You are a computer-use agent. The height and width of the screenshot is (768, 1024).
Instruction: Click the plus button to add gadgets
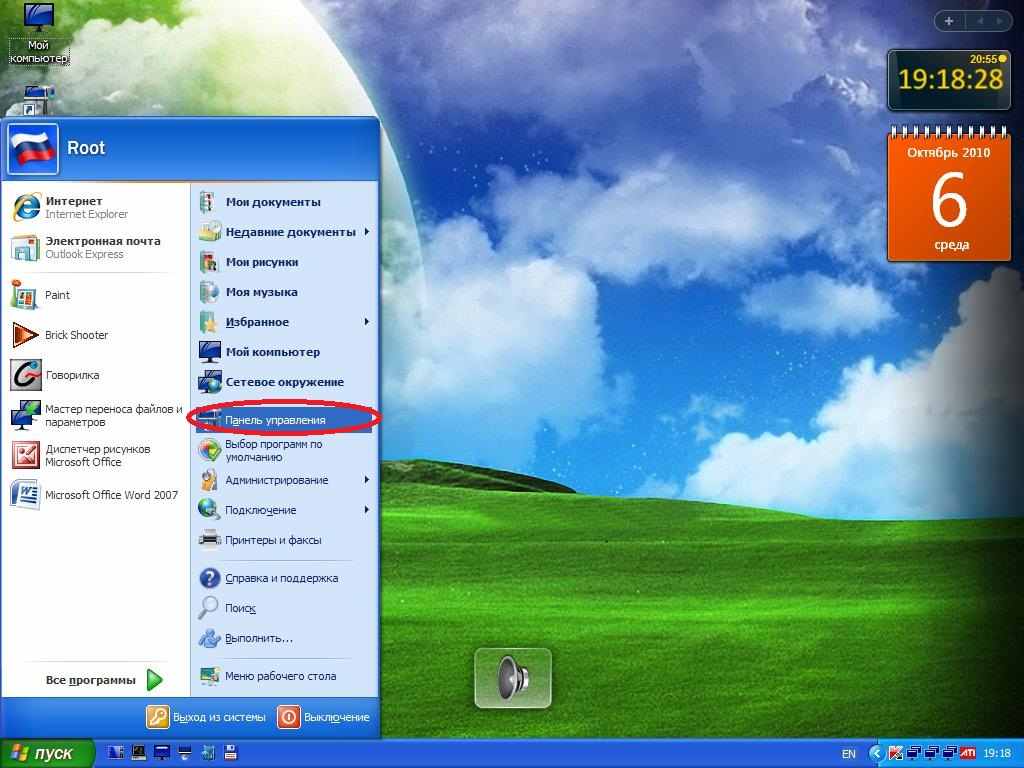949,21
